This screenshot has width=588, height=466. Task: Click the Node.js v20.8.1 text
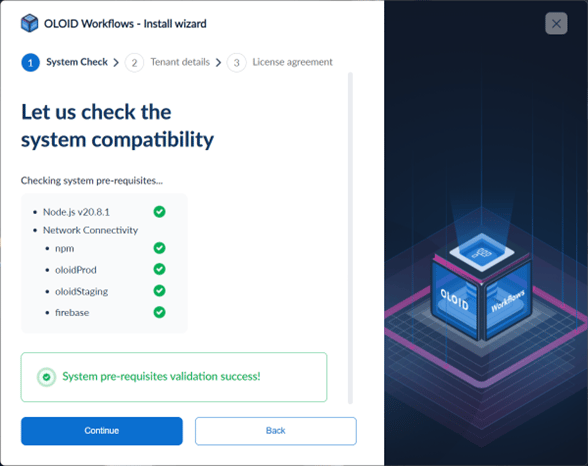[76, 212]
